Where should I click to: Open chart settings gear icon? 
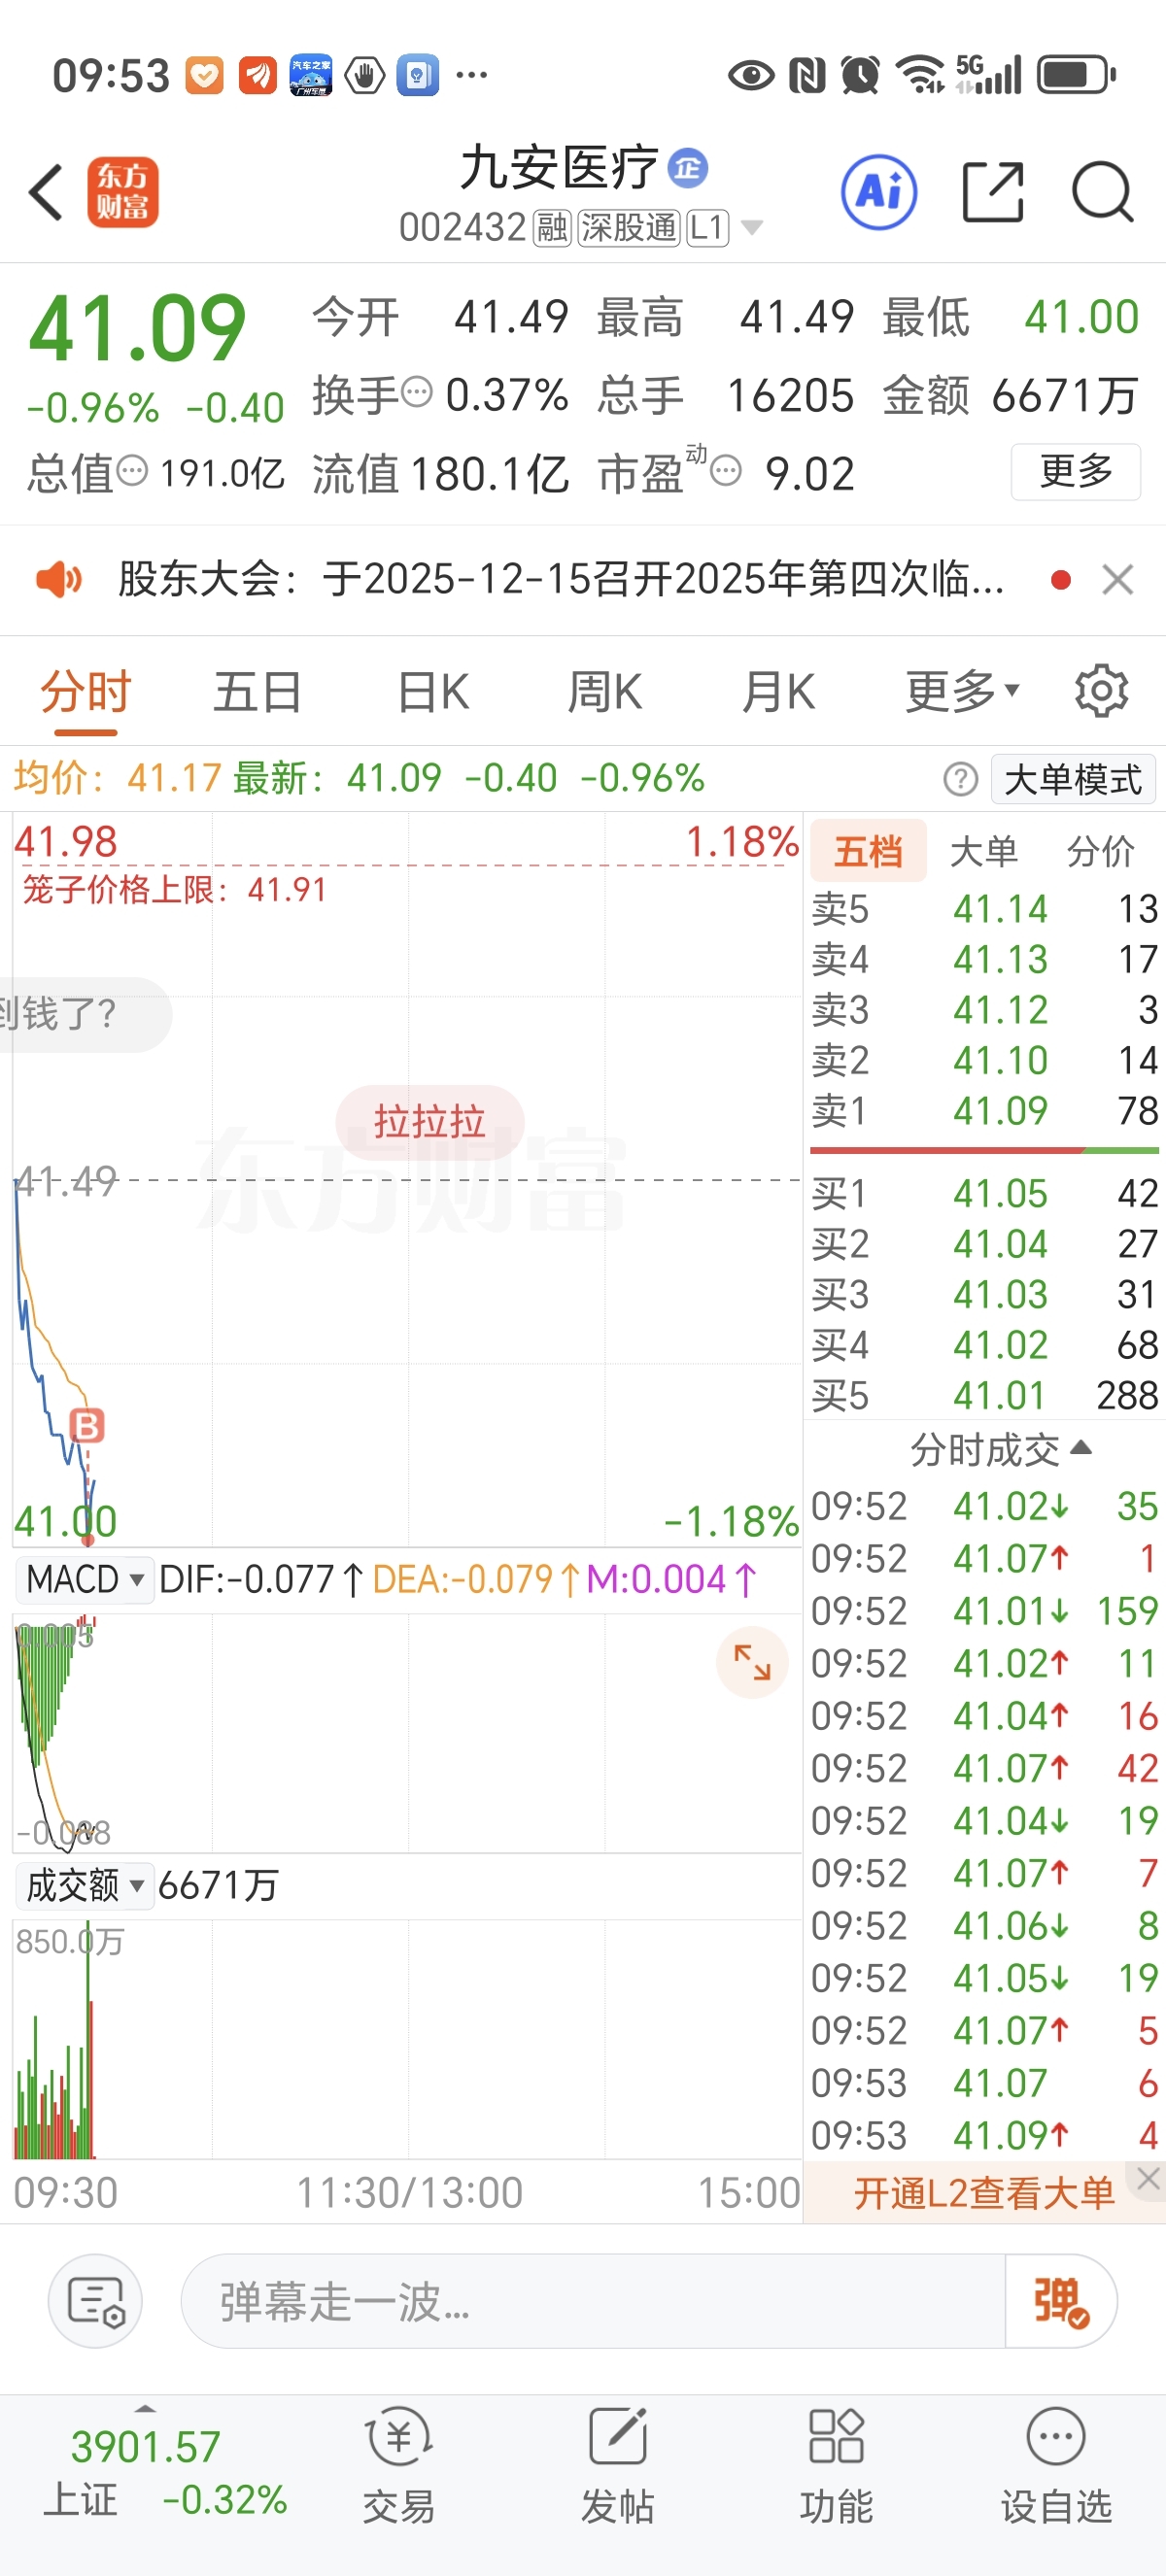1101,690
